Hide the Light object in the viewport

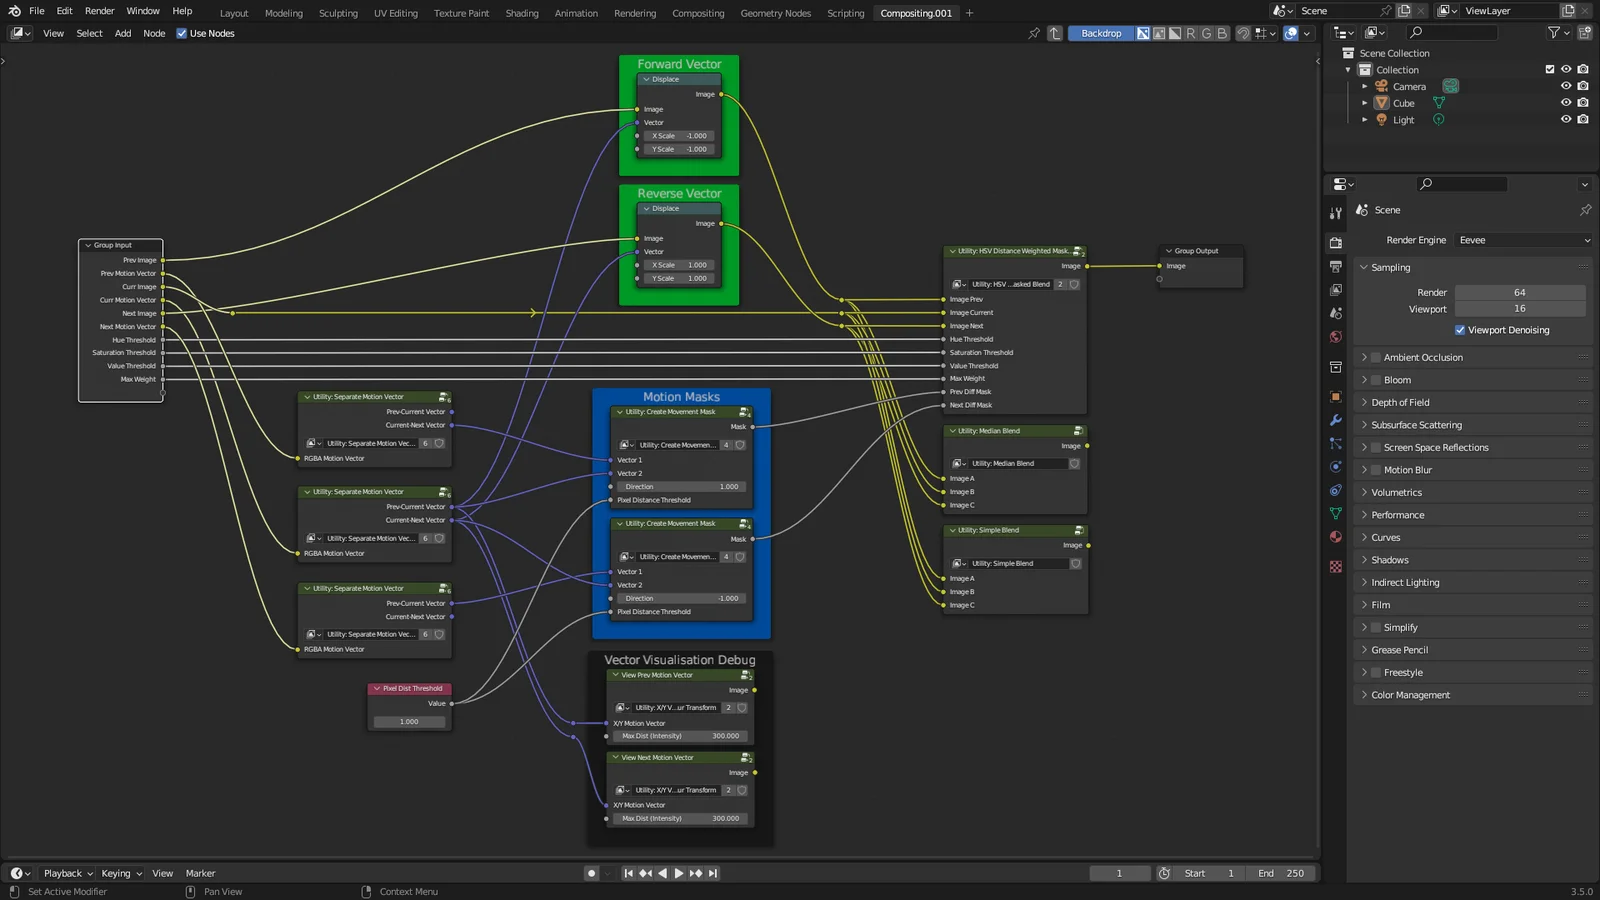pos(1566,119)
